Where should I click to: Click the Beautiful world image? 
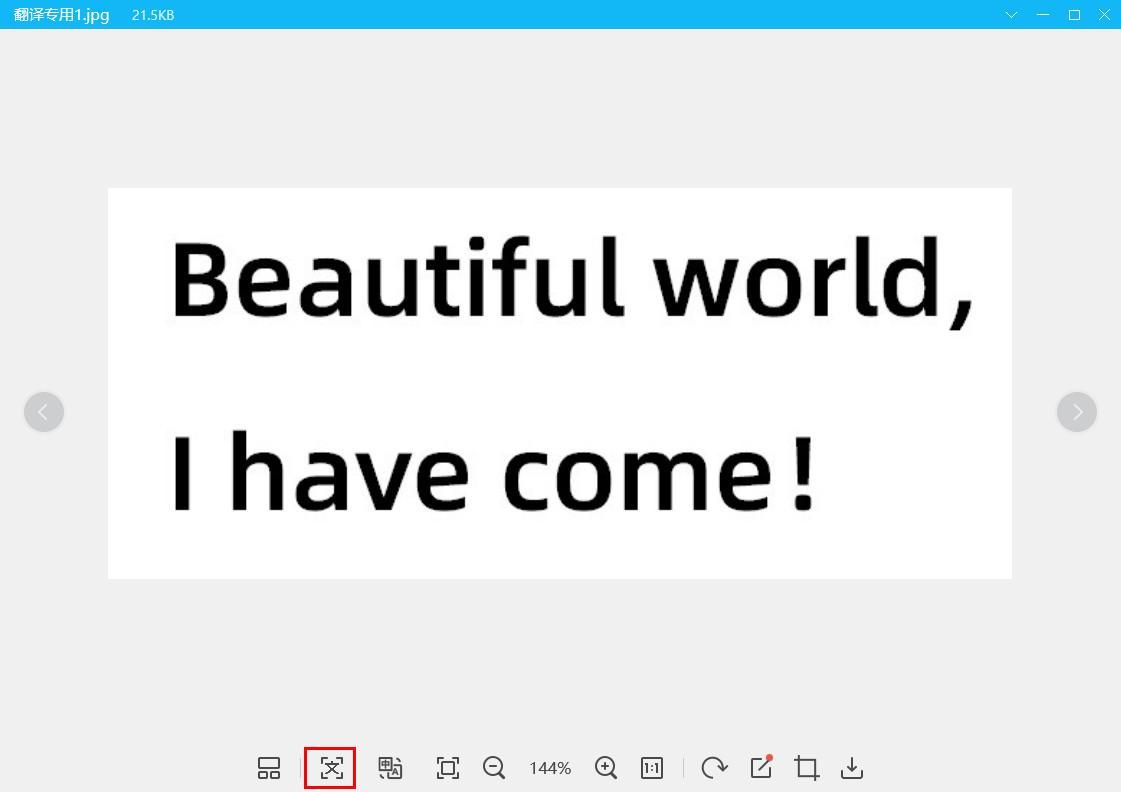coord(560,383)
